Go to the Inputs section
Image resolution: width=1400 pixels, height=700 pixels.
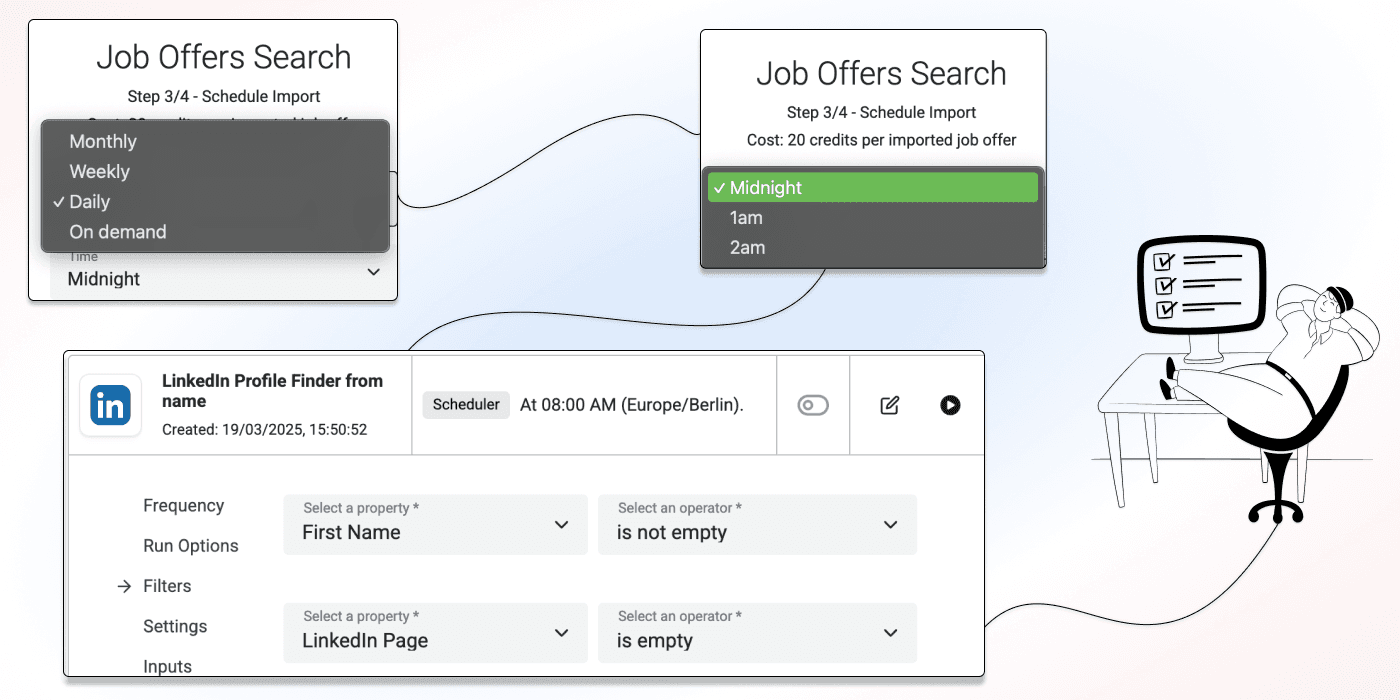(167, 666)
